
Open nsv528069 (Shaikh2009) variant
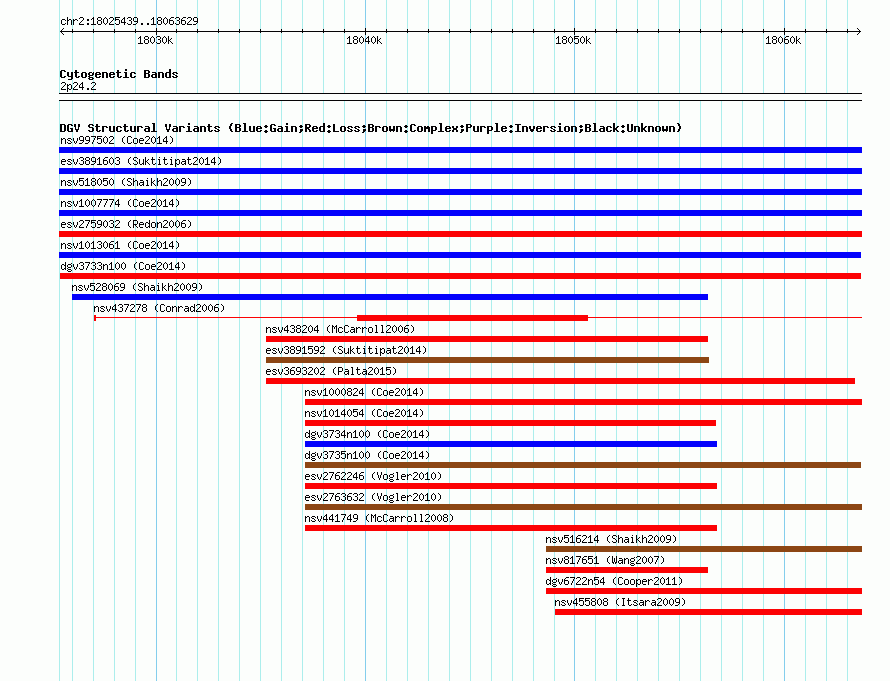137,287
